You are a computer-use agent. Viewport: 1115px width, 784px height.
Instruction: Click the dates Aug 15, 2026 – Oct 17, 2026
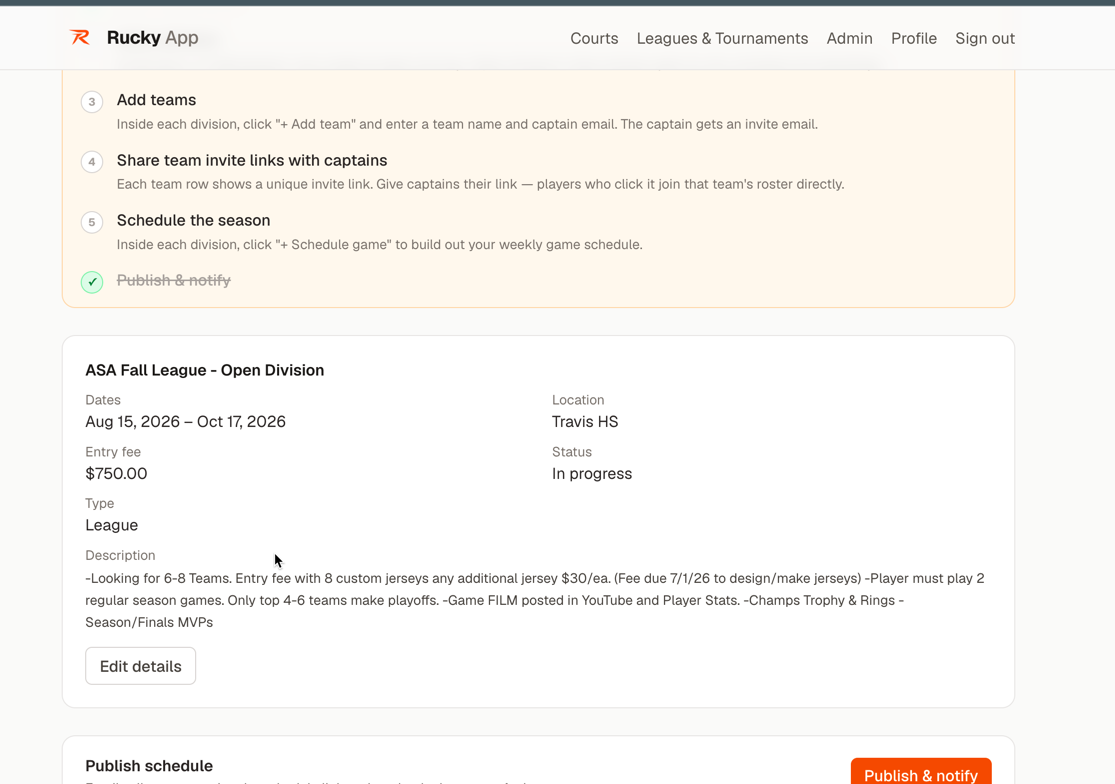click(186, 421)
